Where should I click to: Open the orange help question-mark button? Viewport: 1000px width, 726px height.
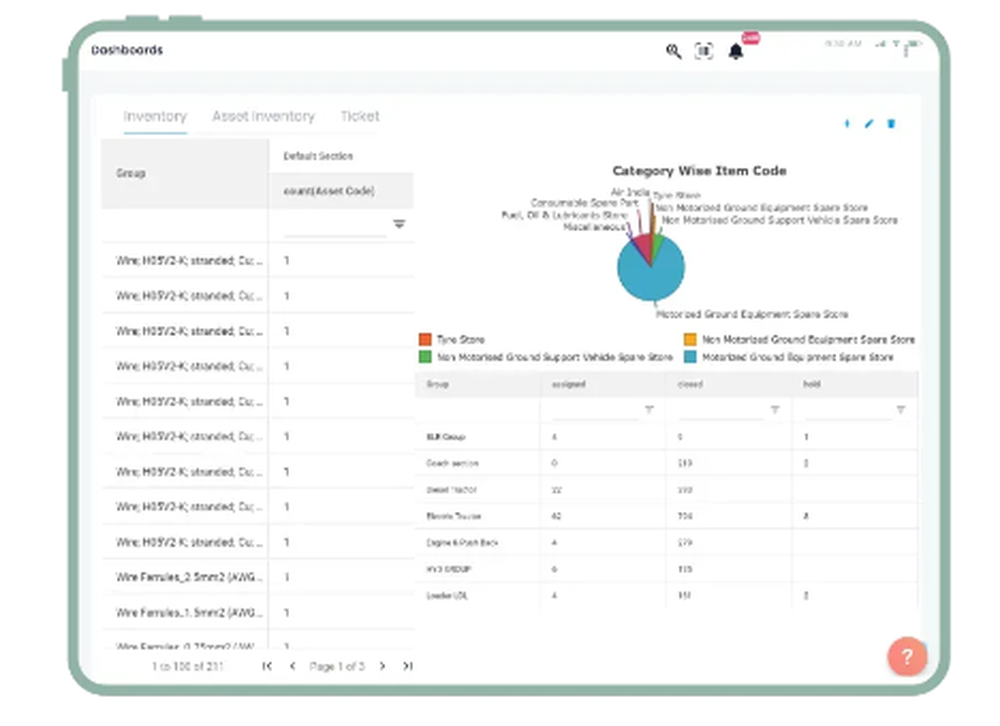coord(907,656)
